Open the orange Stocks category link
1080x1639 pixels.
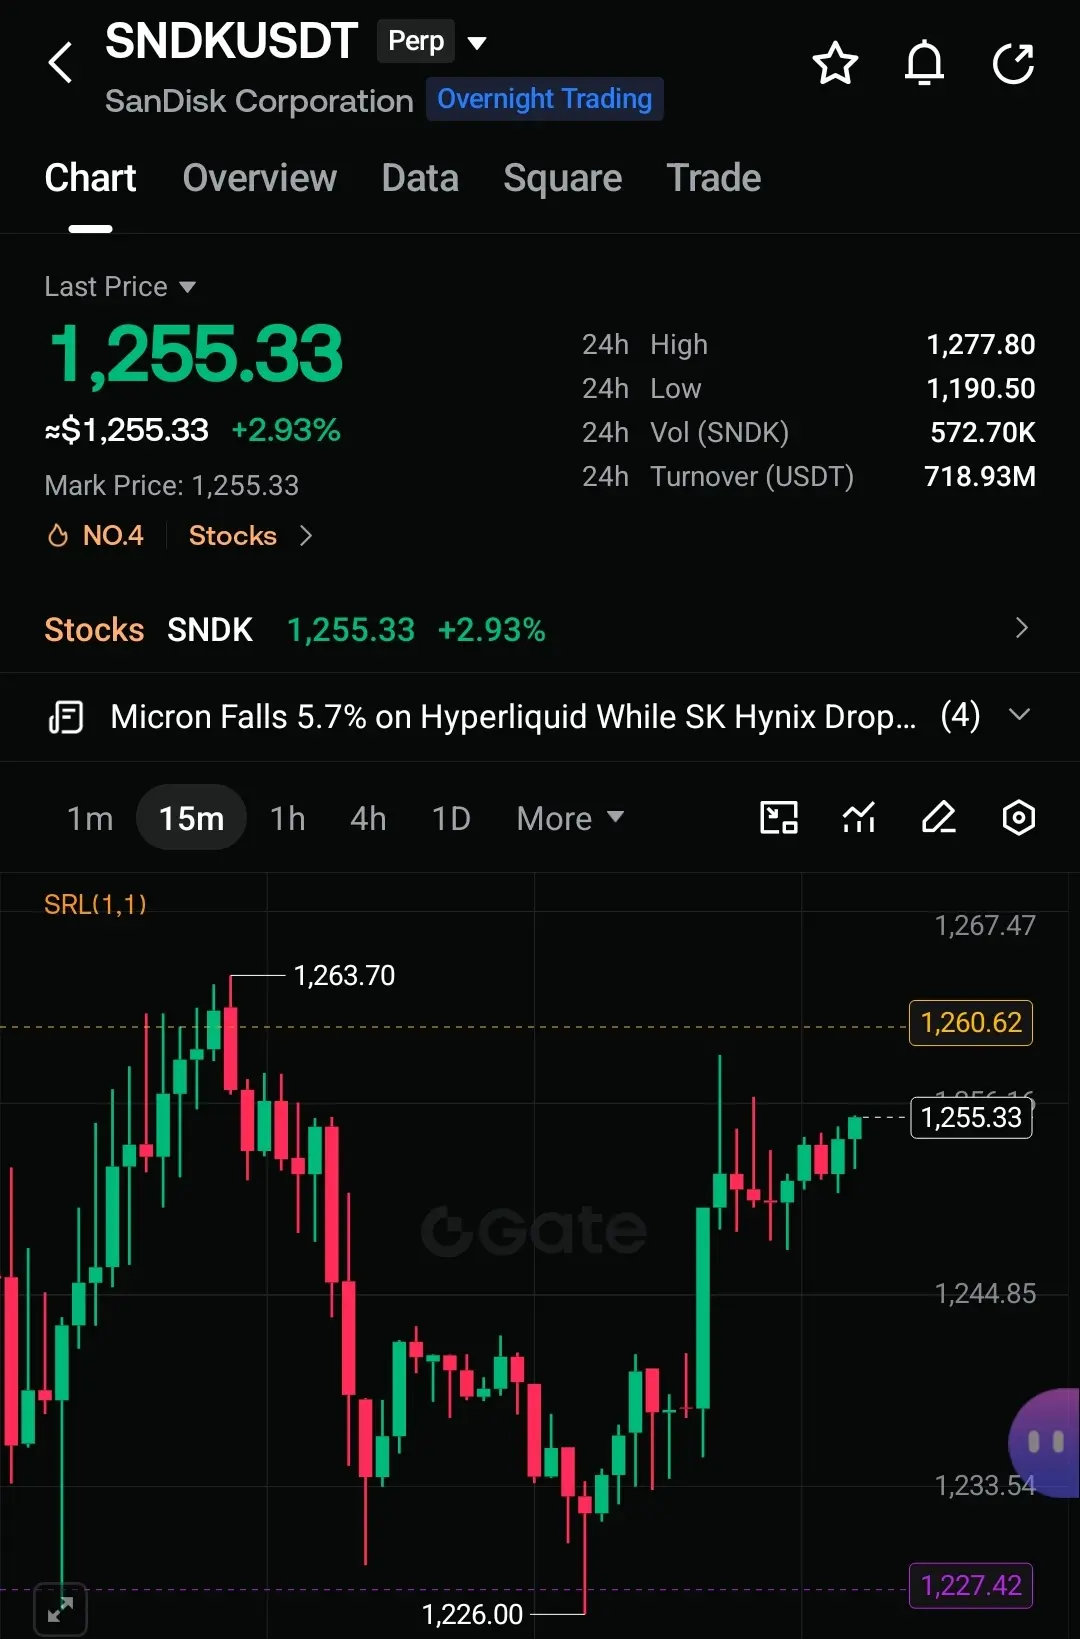(x=233, y=536)
